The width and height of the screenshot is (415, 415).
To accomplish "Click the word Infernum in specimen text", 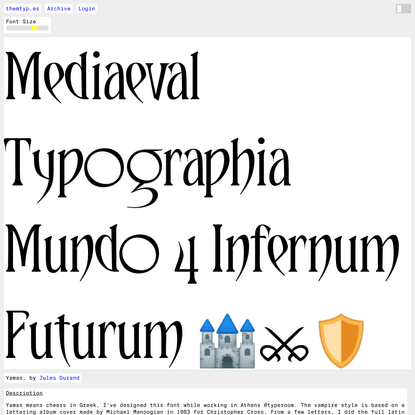I will point(306,252).
